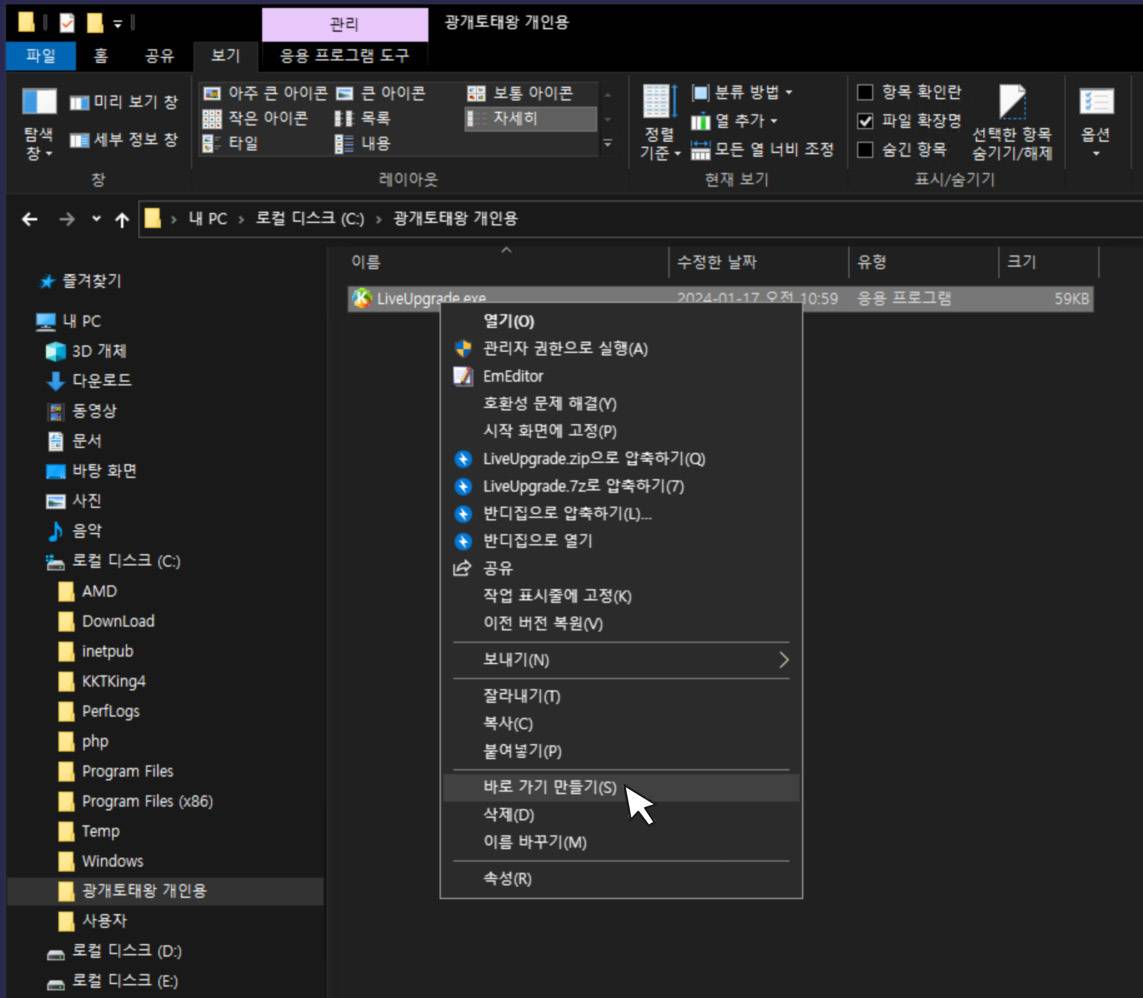Expand the Send to submenu arrow
1143x998 pixels.
click(x=783, y=660)
